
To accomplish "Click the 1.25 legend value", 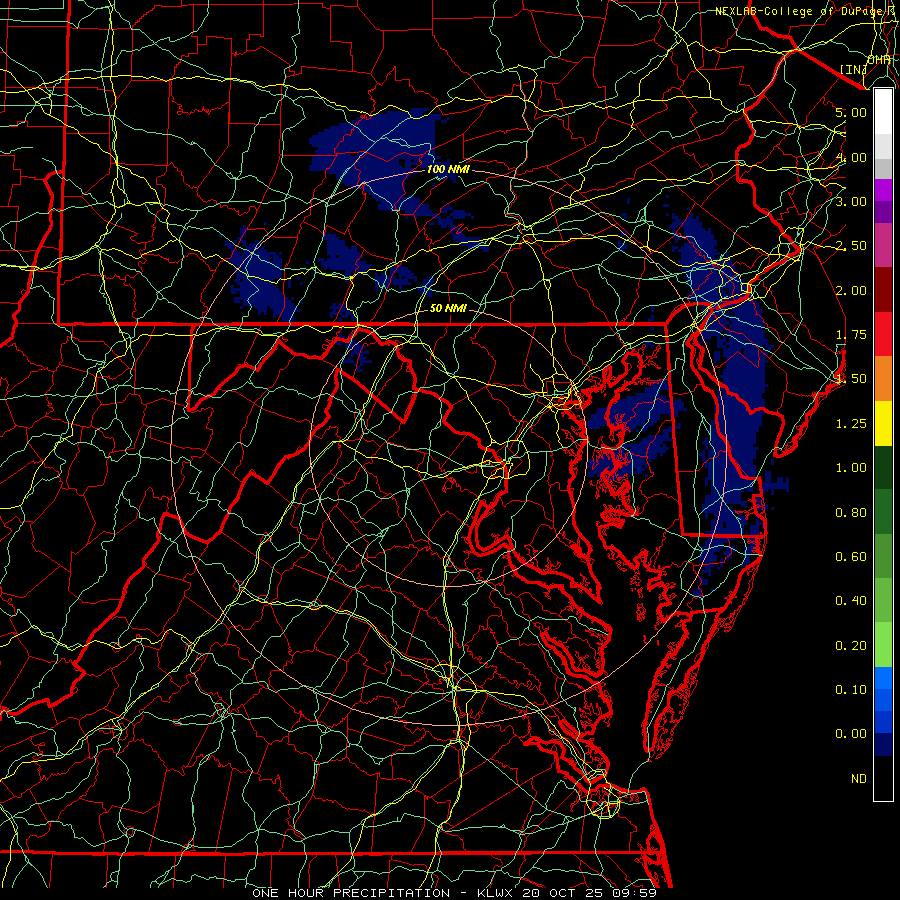I will click(x=851, y=423).
